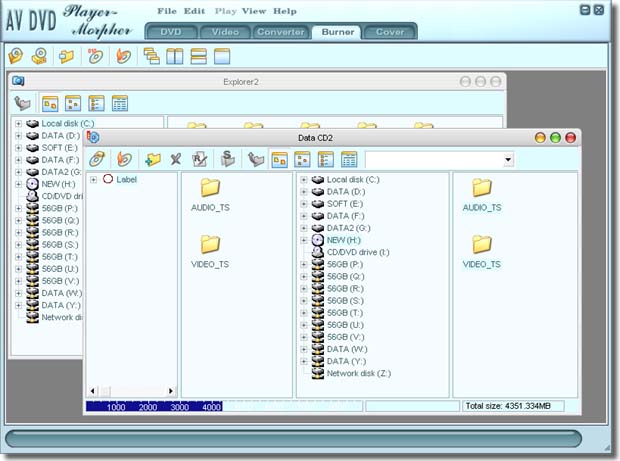Image resolution: width=620 pixels, height=461 pixels.
Task: Click the disc capacity usage bar
Action: (224, 406)
